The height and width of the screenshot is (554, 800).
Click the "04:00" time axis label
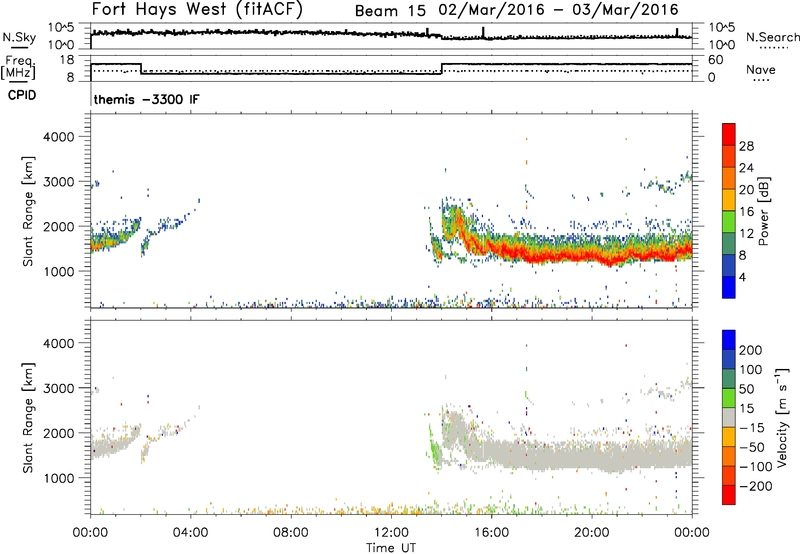pyautogui.click(x=191, y=533)
